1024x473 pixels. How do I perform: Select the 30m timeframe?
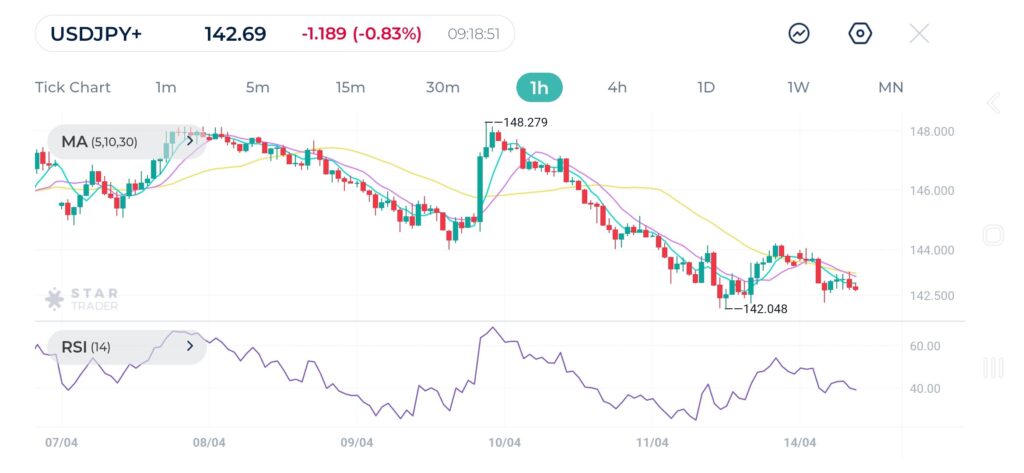click(443, 87)
